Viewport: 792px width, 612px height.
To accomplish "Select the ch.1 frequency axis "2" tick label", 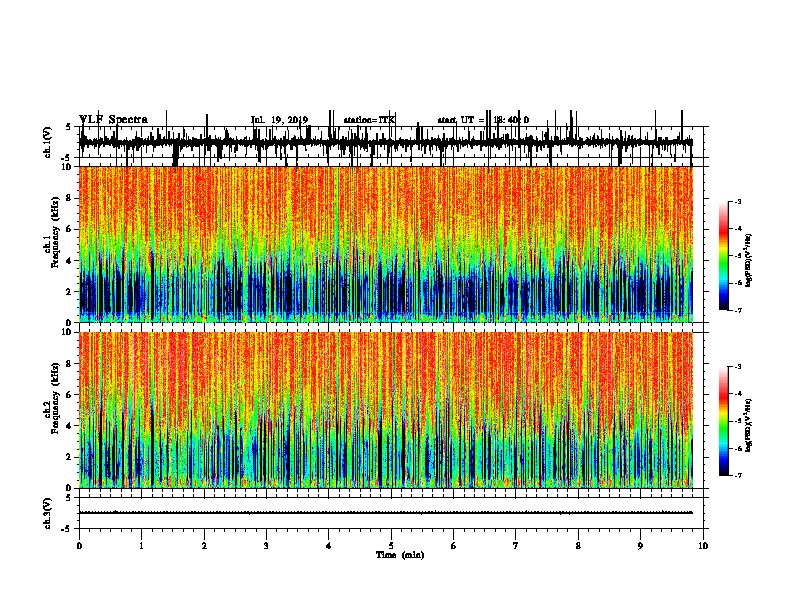I will point(69,292).
